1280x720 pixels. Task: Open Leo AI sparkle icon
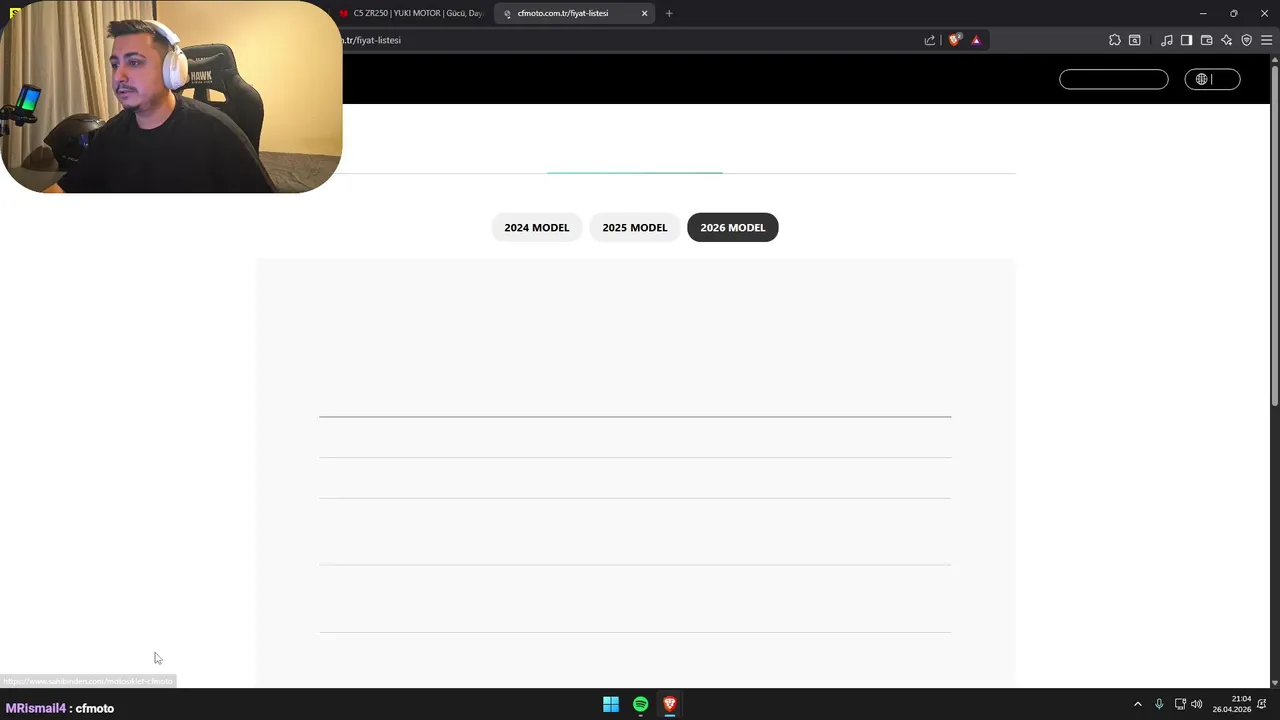pos(1227,40)
